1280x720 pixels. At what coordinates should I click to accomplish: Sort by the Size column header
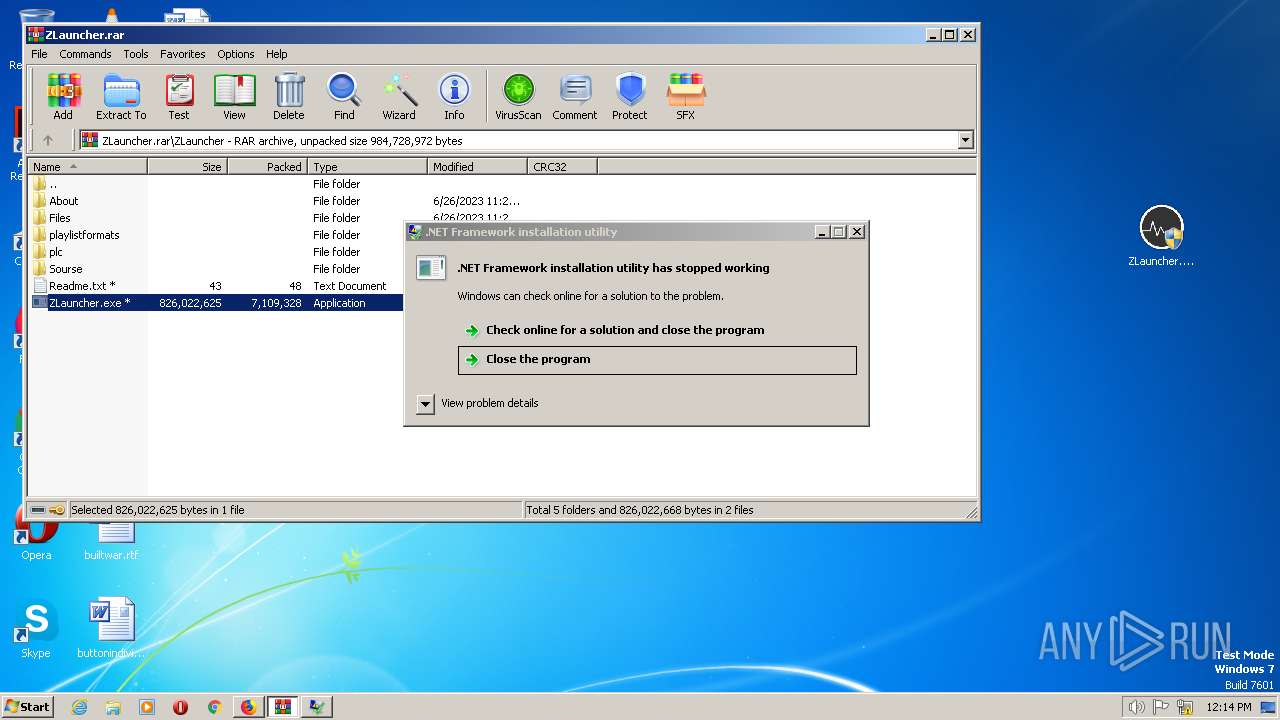tap(188, 167)
